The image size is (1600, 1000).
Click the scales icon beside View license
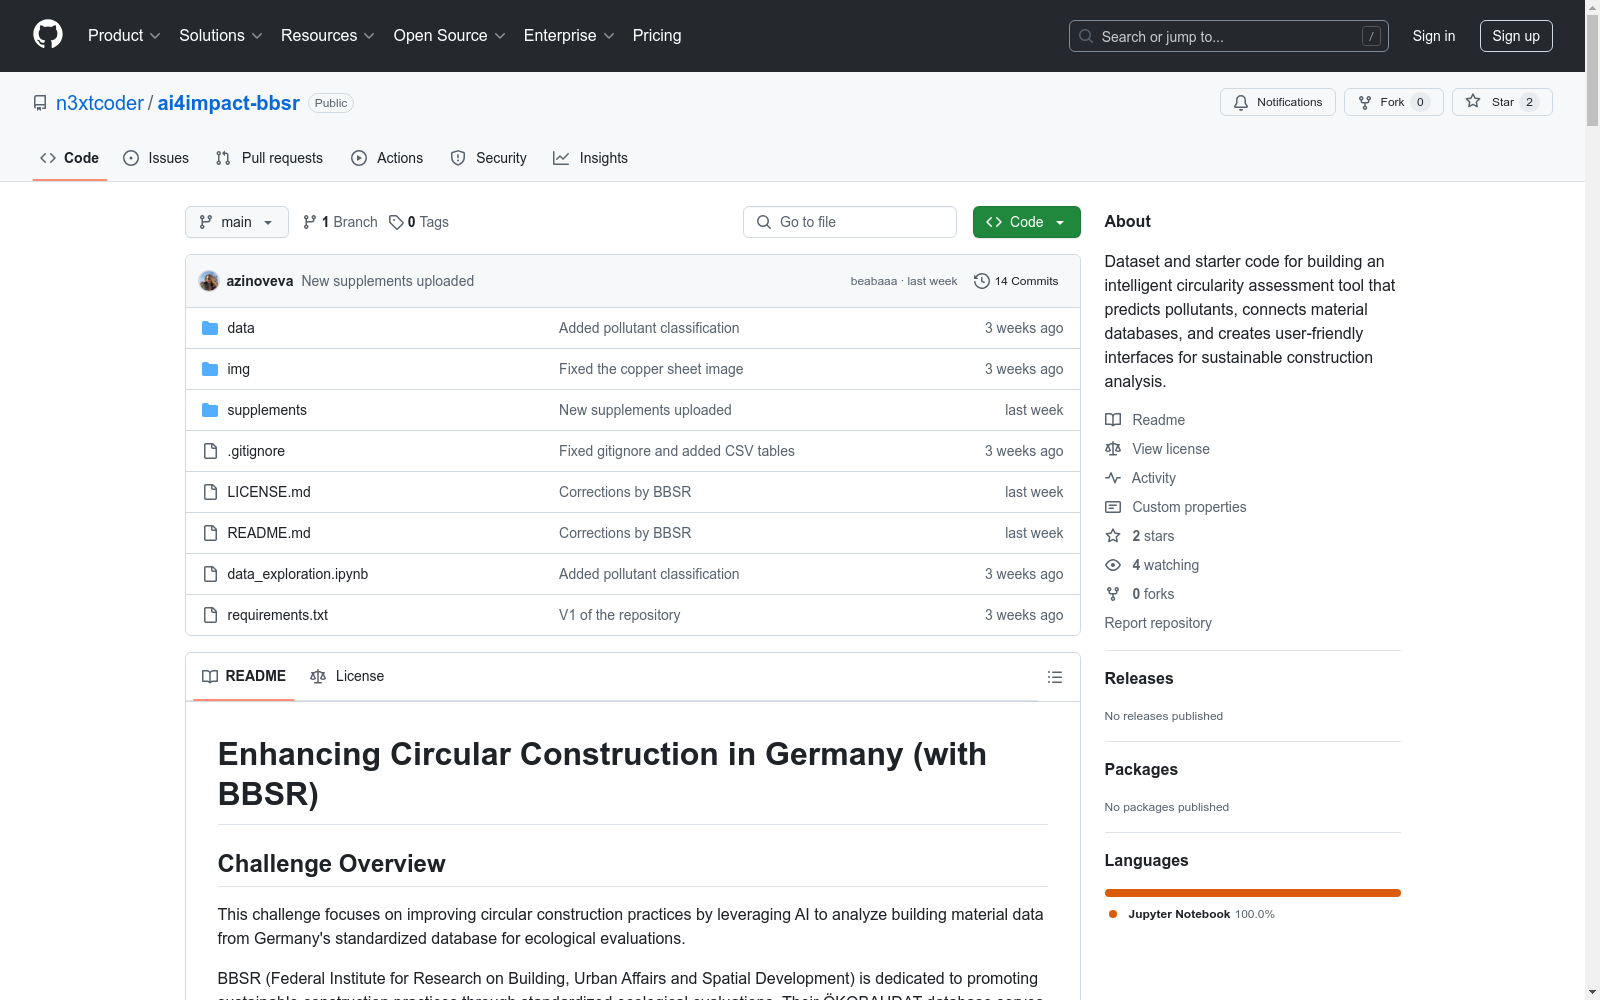pos(1113,449)
